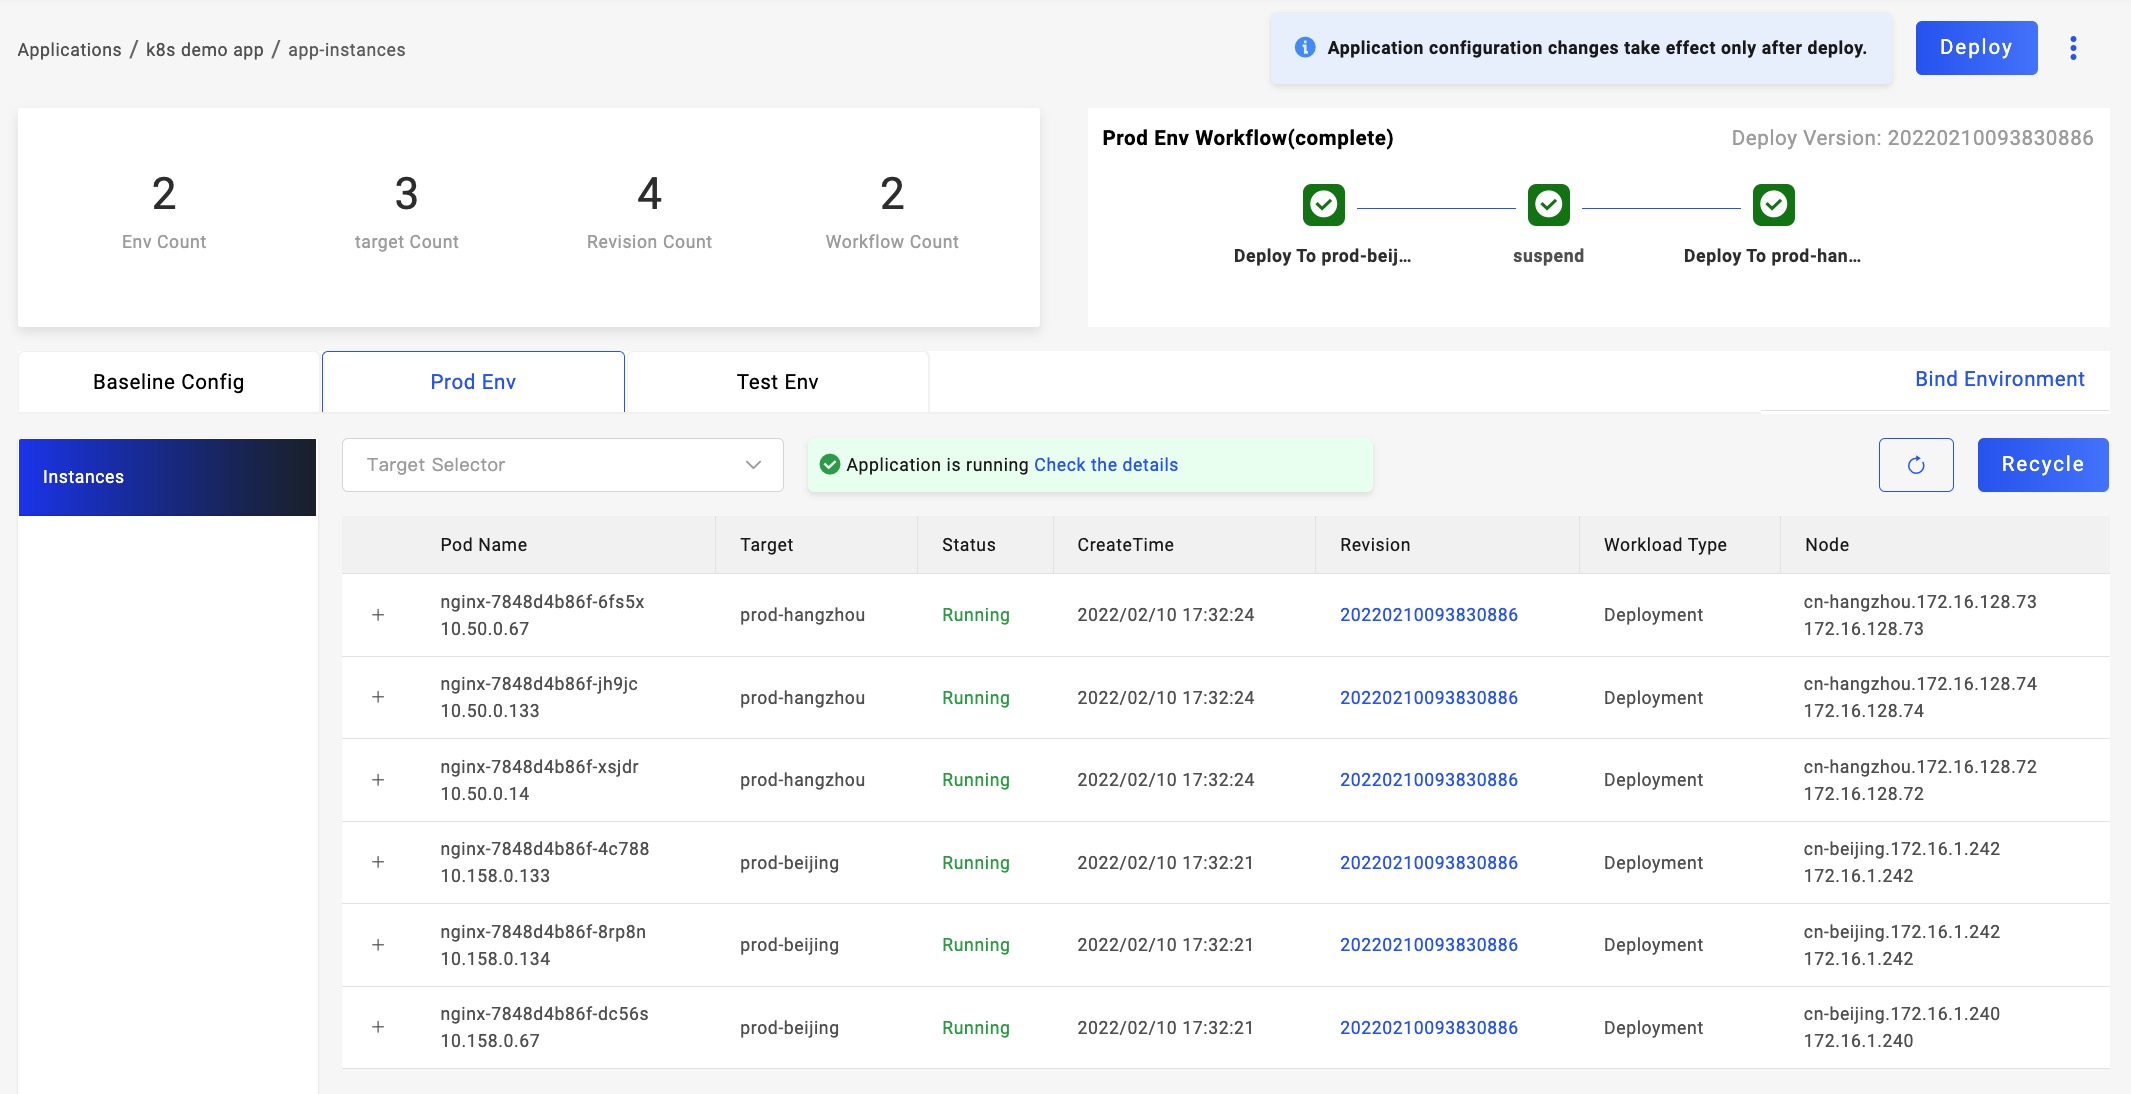Screen dimensions: 2131x1094
Task: Click the refresh icon button next to Recycle
Action: [1915, 465]
